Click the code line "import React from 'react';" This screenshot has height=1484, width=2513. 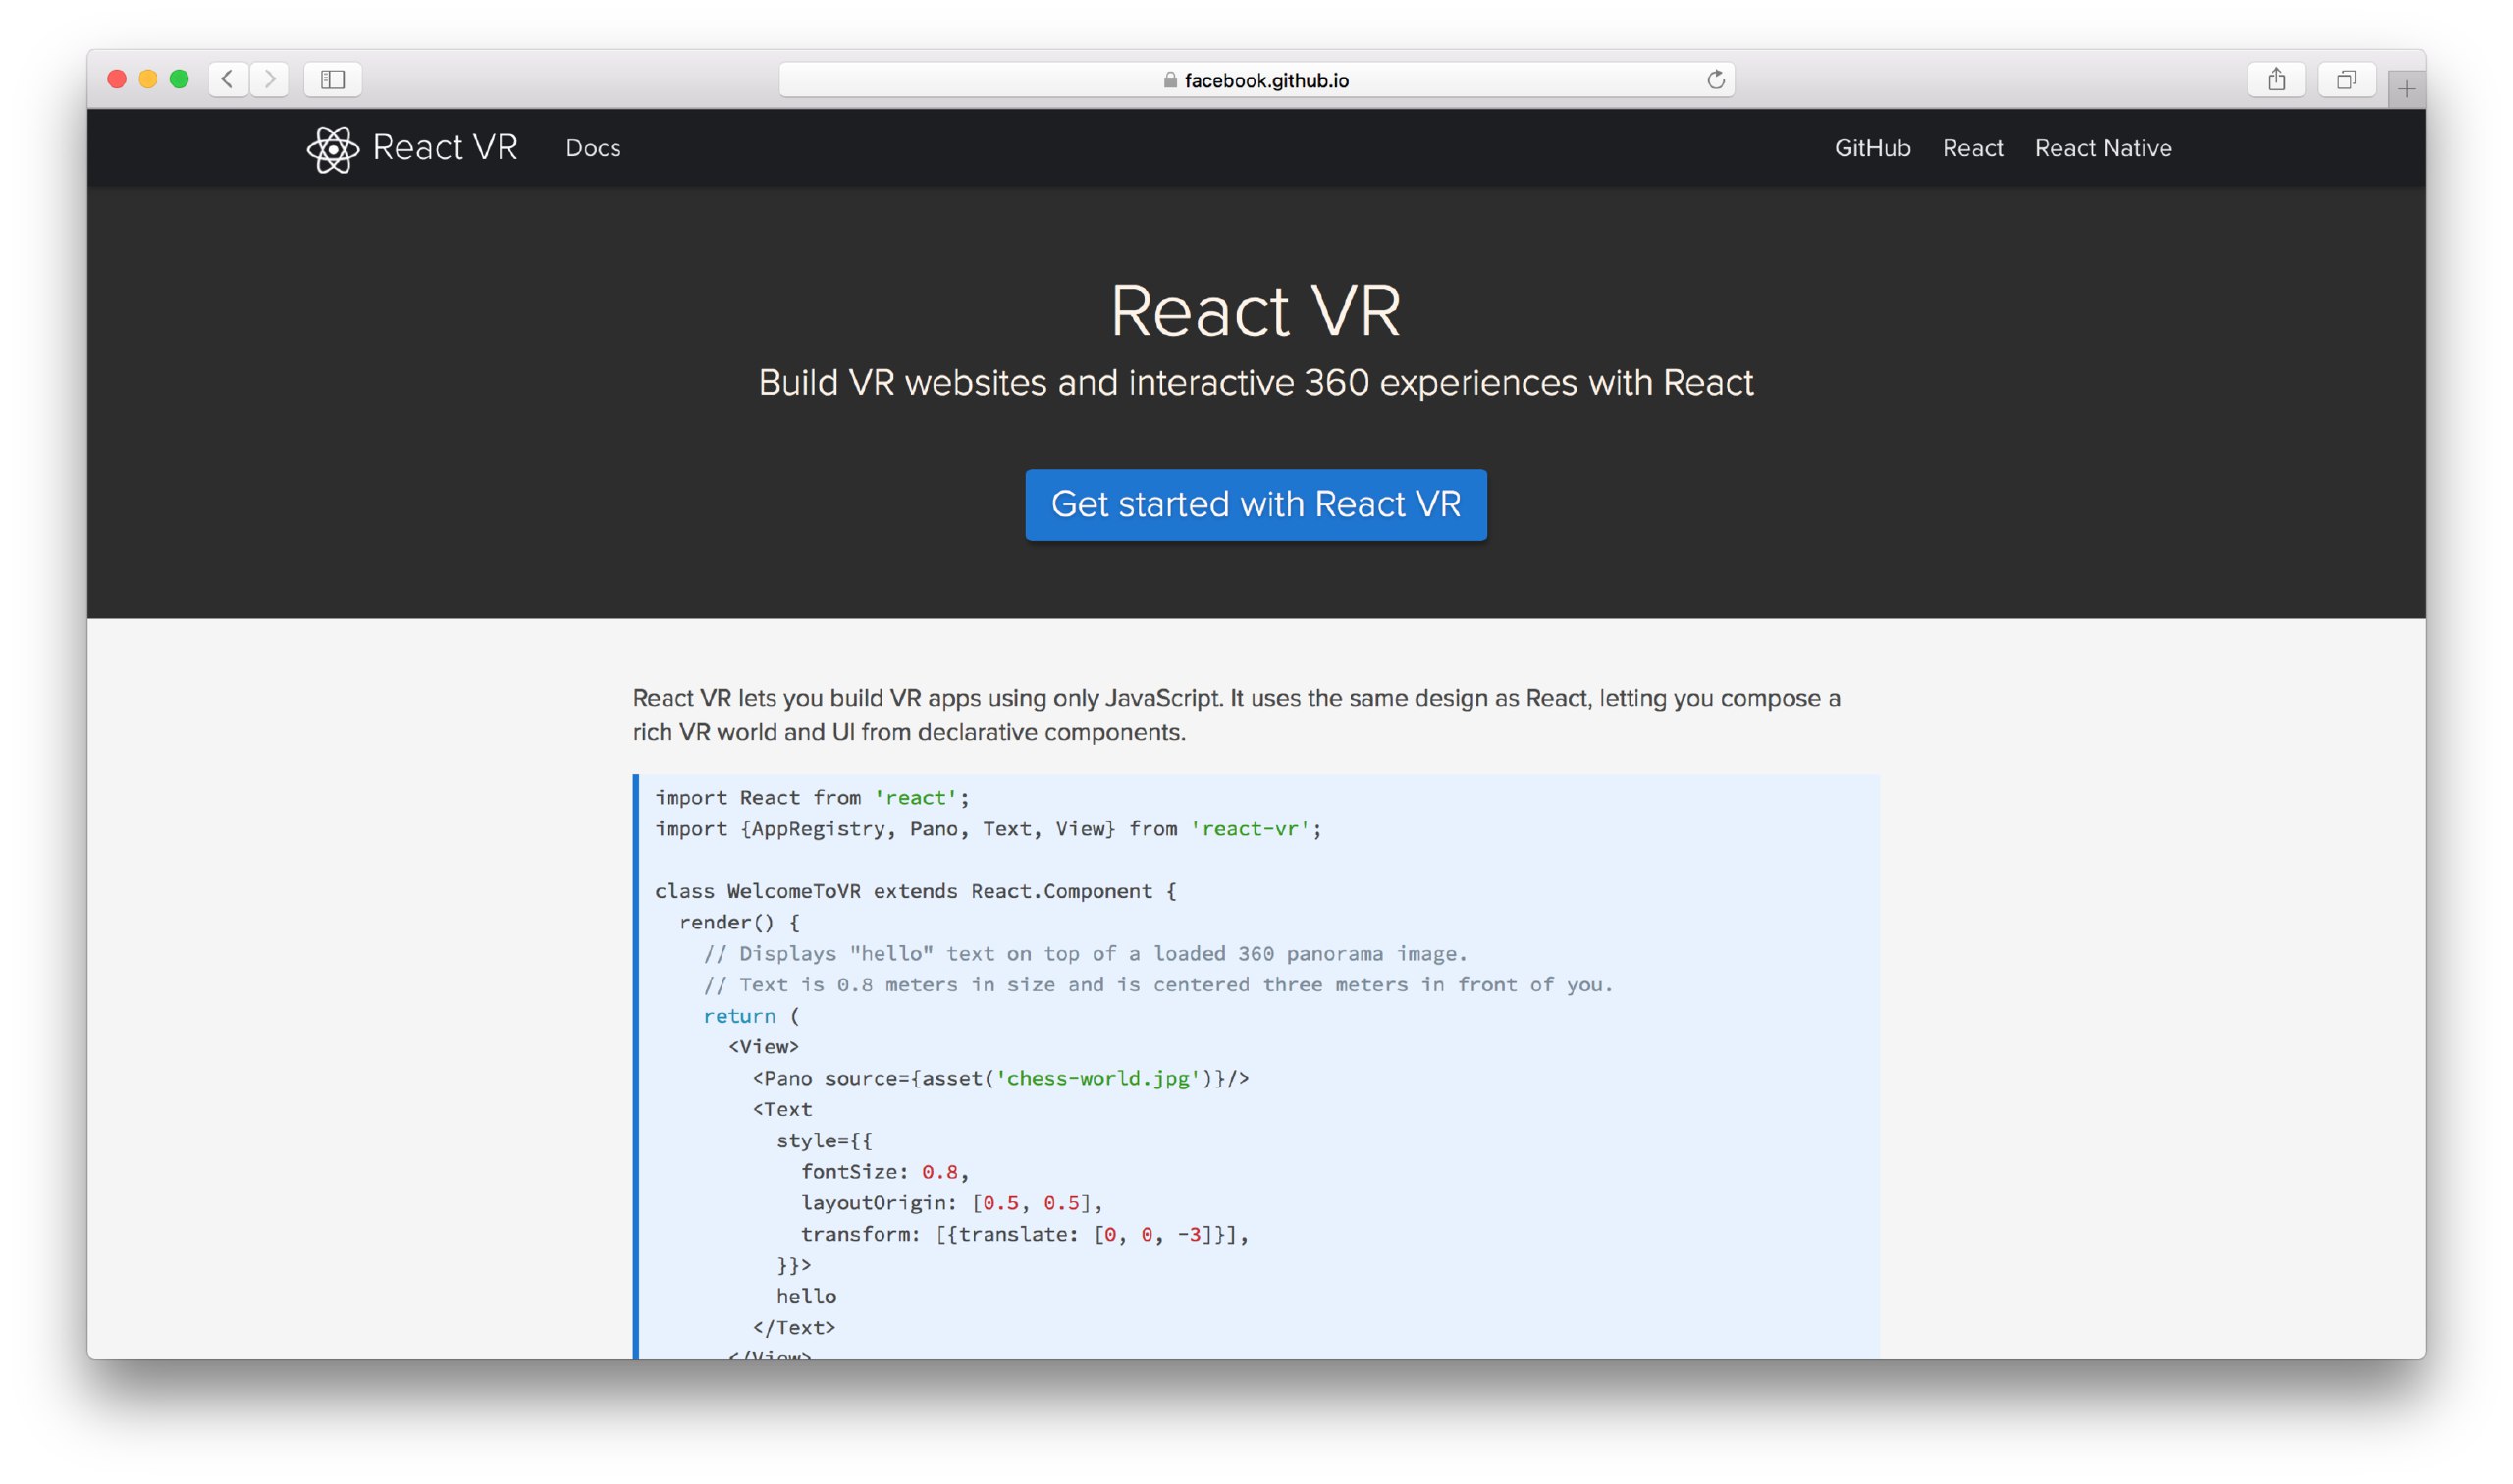[x=812, y=798]
